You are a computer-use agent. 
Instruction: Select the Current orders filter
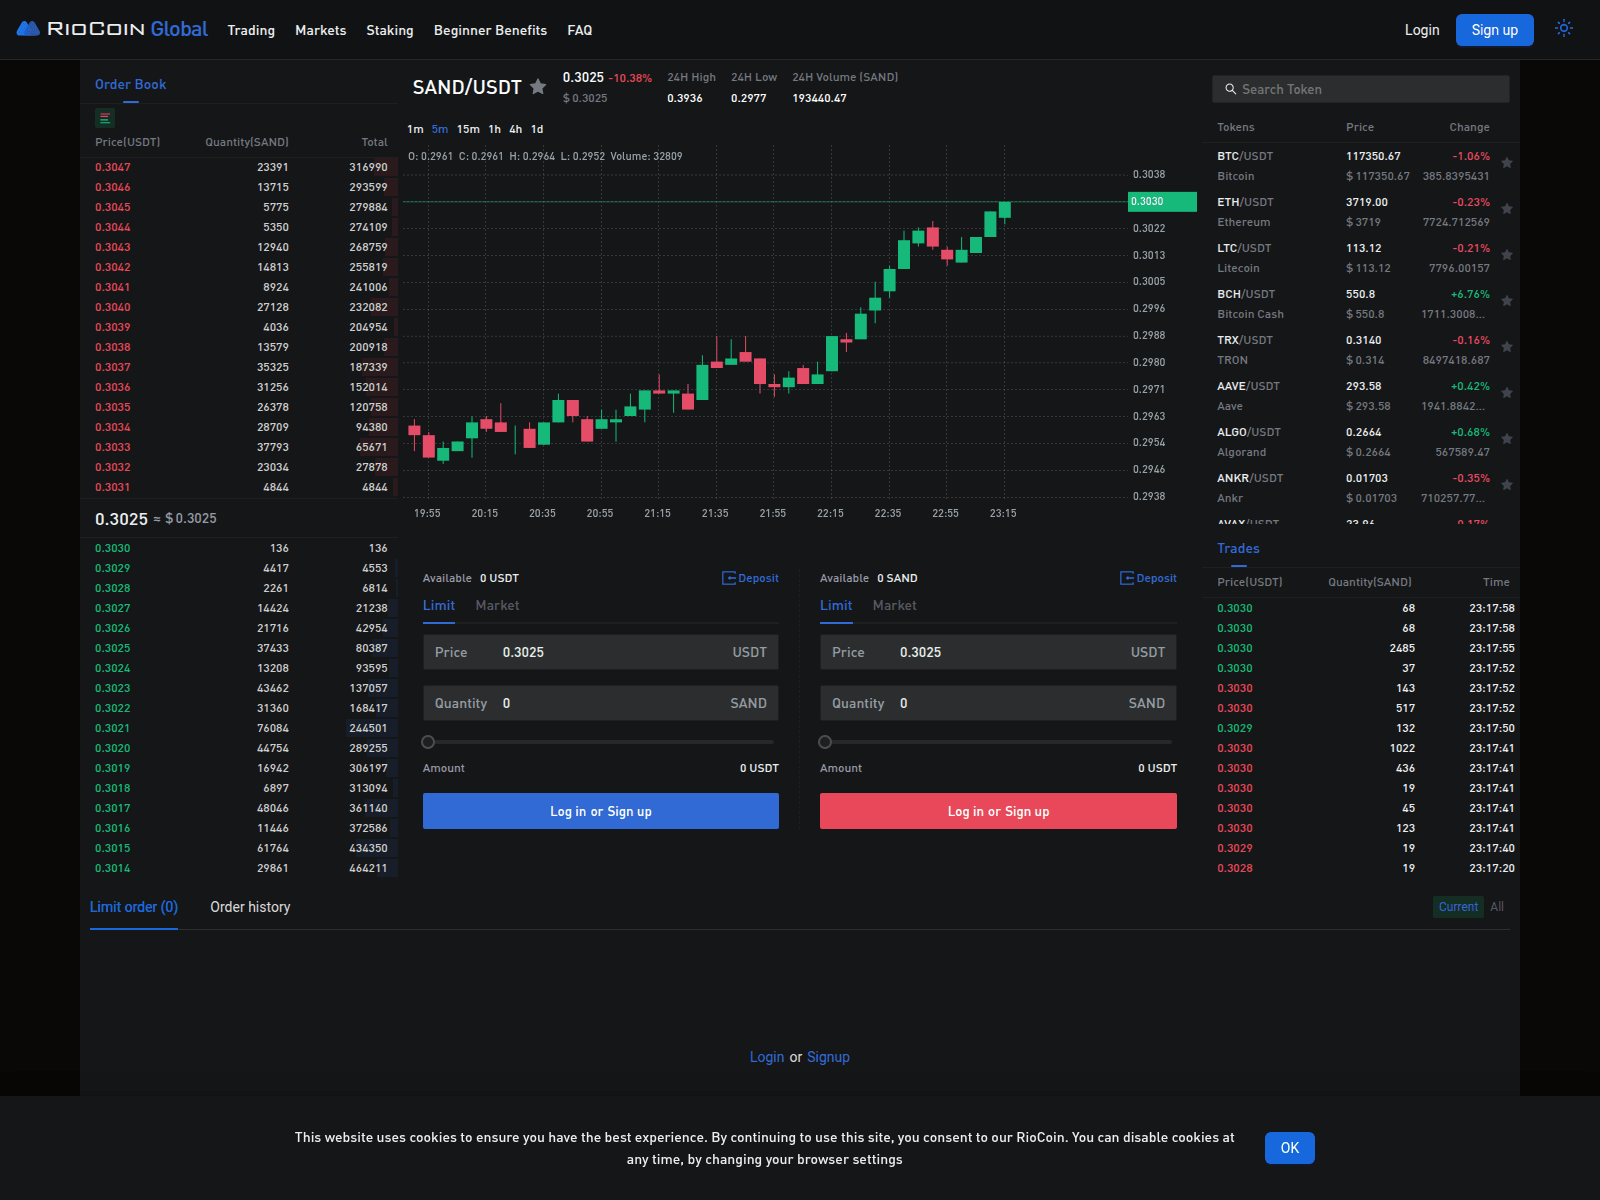(x=1458, y=907)
